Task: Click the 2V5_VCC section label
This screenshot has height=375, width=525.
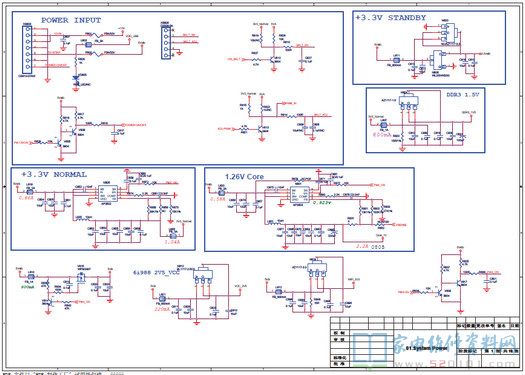Action: coord(156,273)
